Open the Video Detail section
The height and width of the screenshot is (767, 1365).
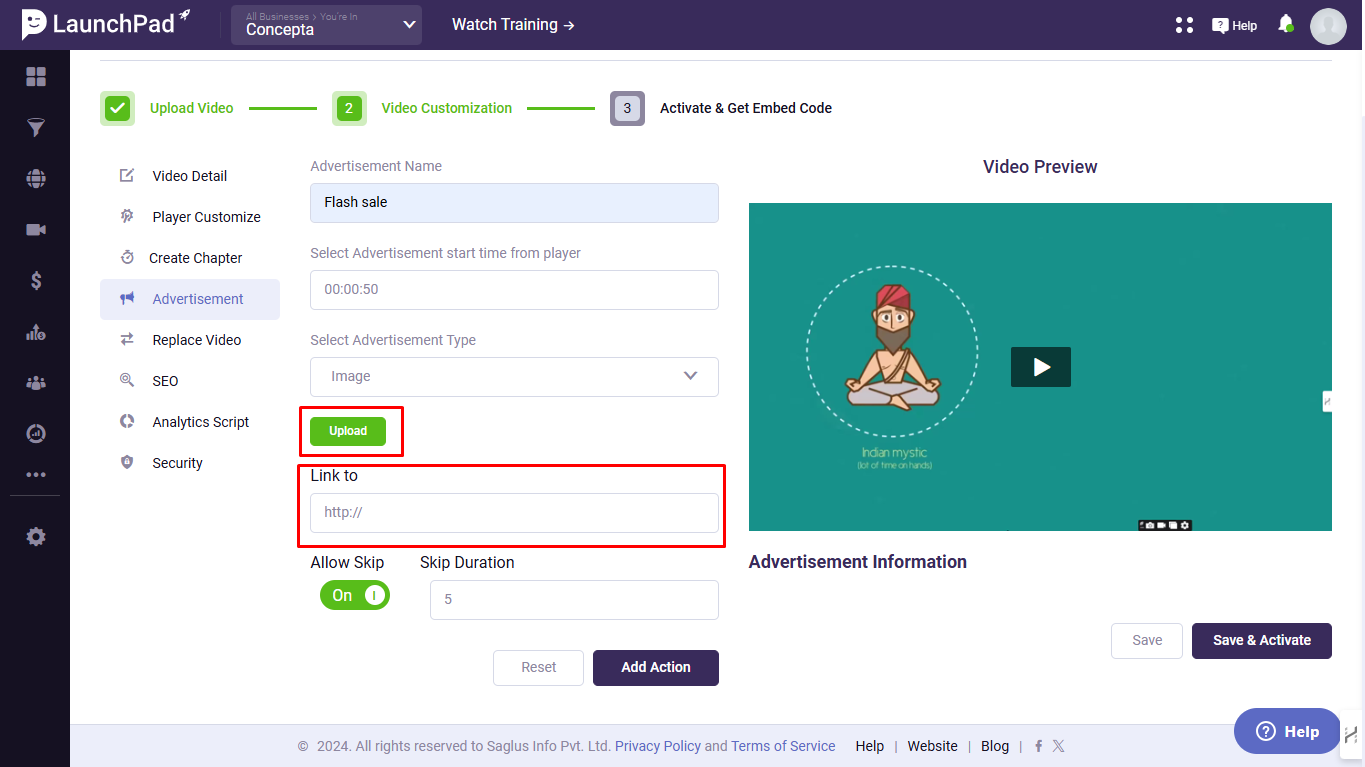pyautogui.click(x=190, y=176)
